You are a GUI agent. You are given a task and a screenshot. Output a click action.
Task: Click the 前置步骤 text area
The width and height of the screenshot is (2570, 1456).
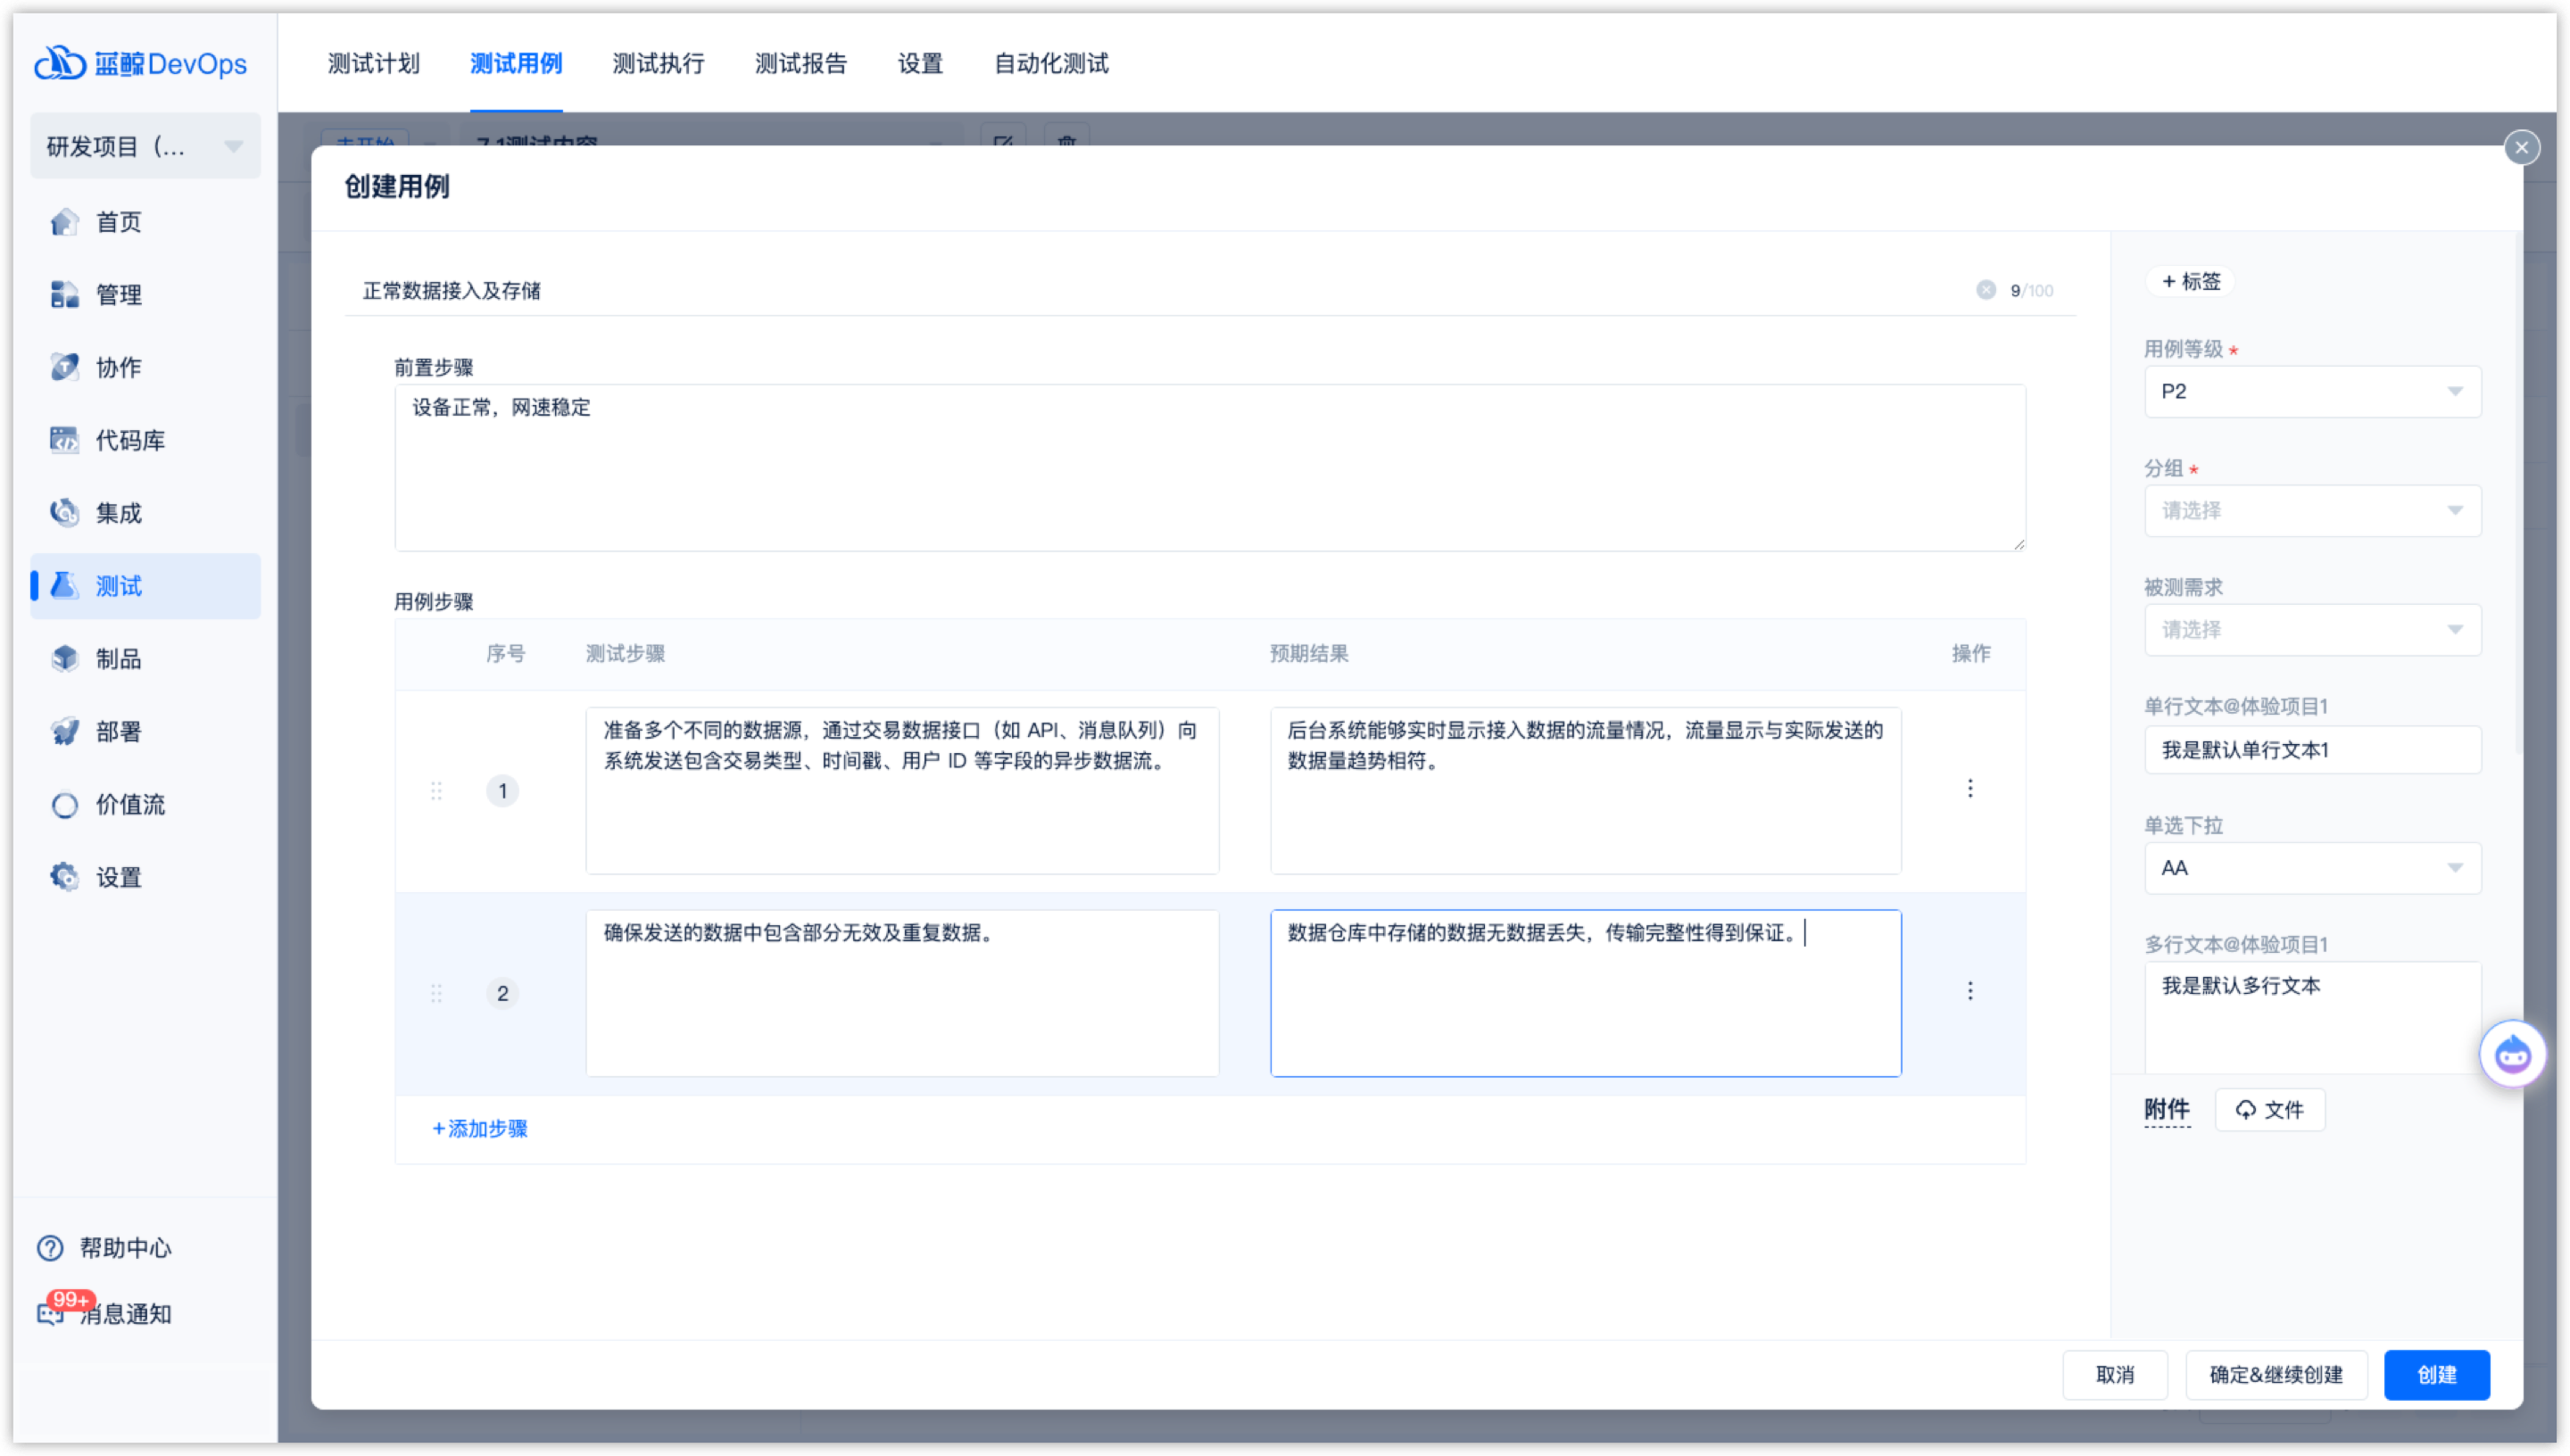[1209, 468]
